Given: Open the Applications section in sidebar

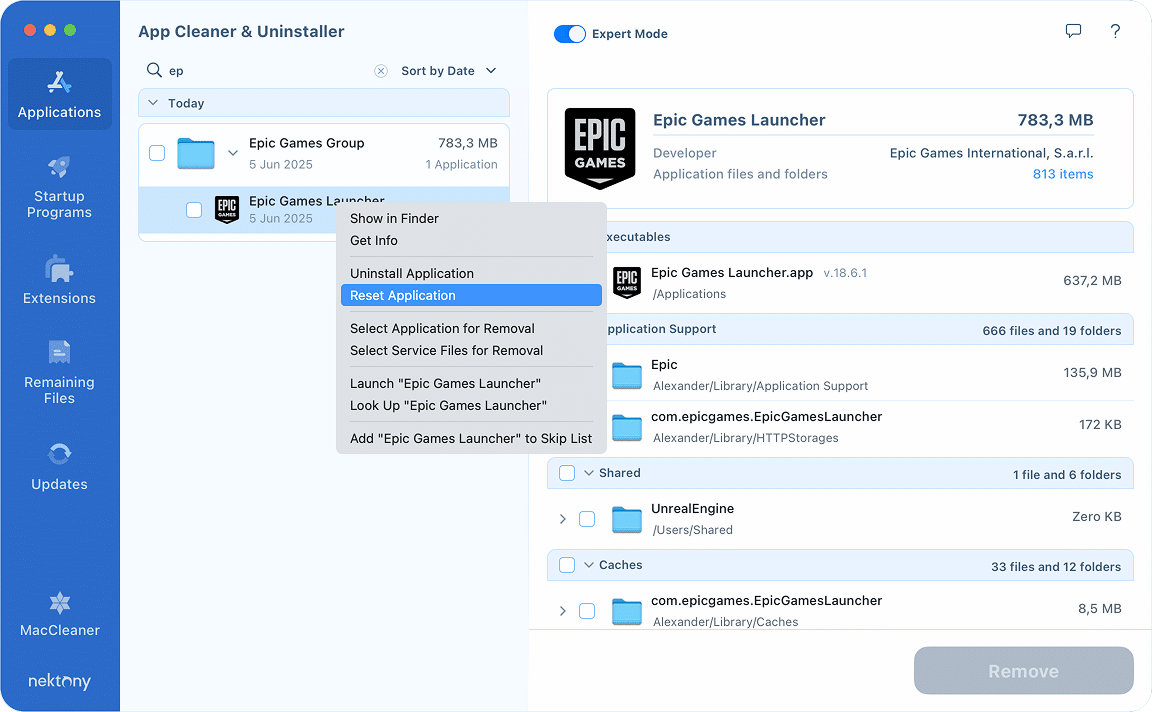Looking at the screenshot, I should click(60, 95).
